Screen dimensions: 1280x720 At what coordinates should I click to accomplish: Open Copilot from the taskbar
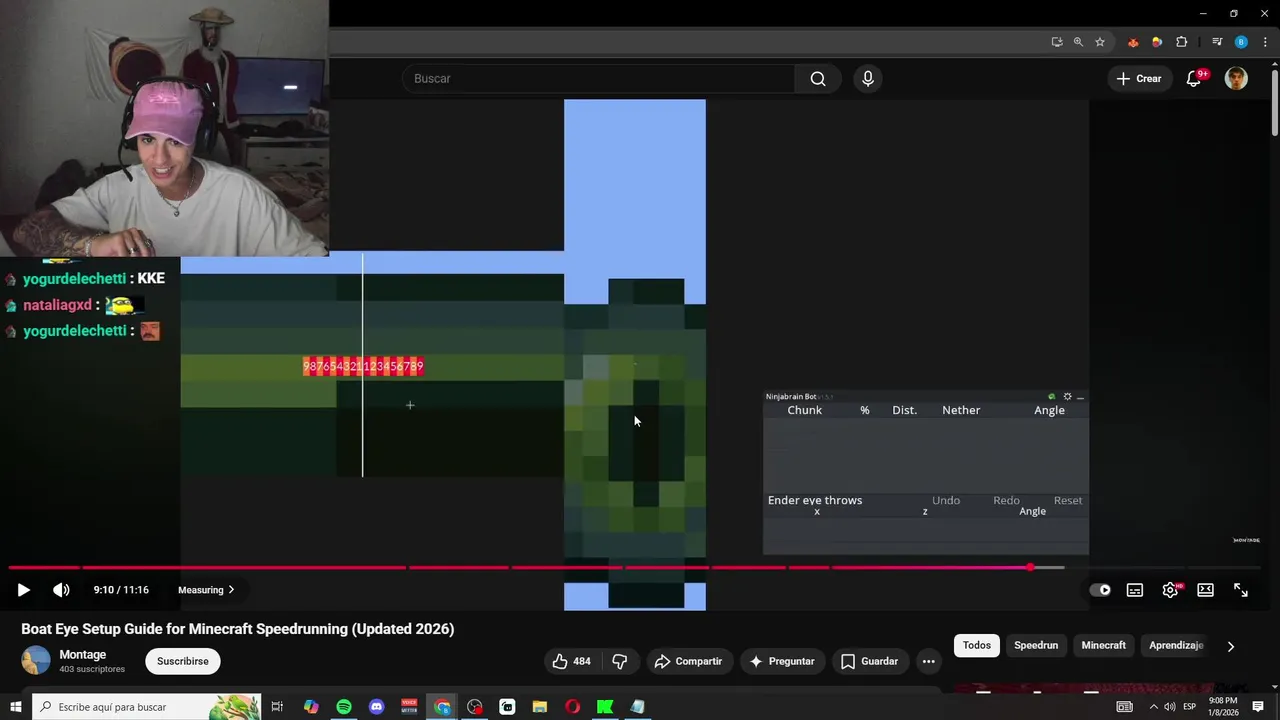click(311, 707)
